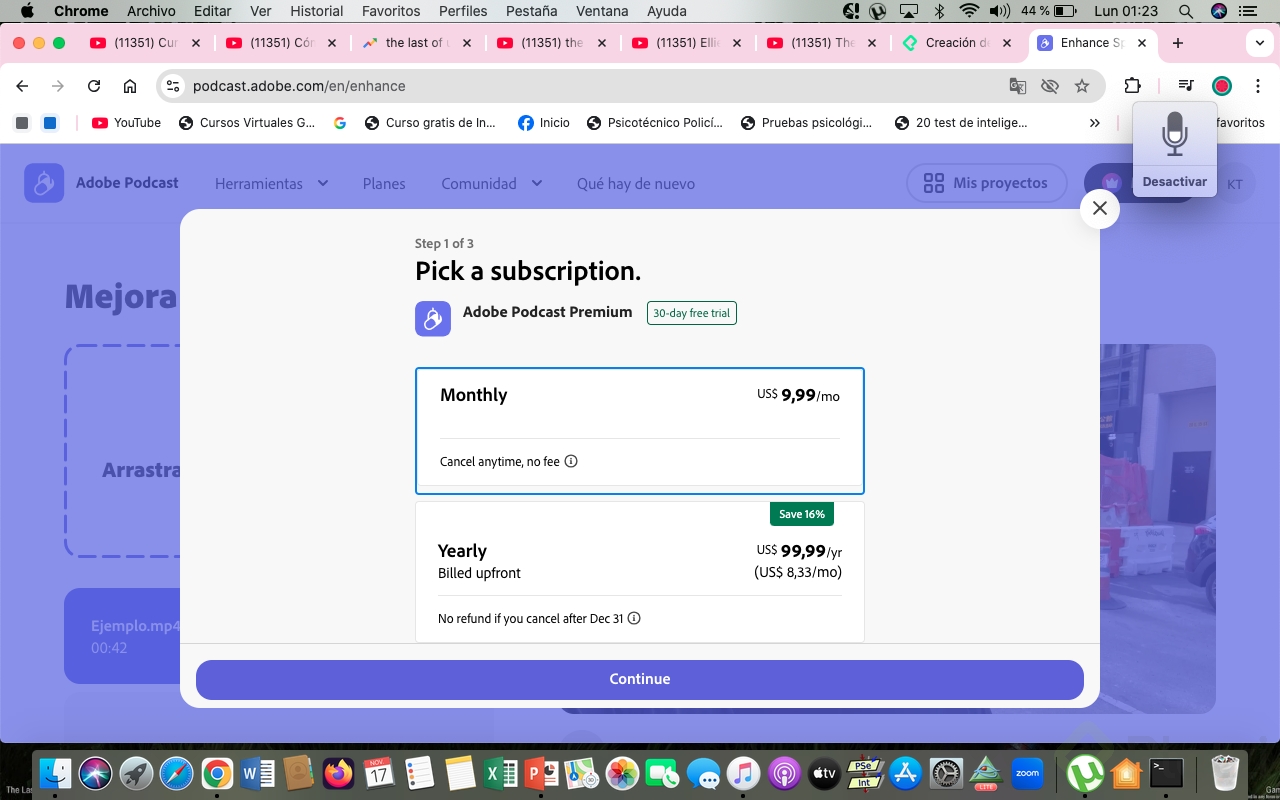Viewport: 1280px width, 800px height.
Task: Open Wi-Fi status in the menu bar
Action: tap(968, 11)
